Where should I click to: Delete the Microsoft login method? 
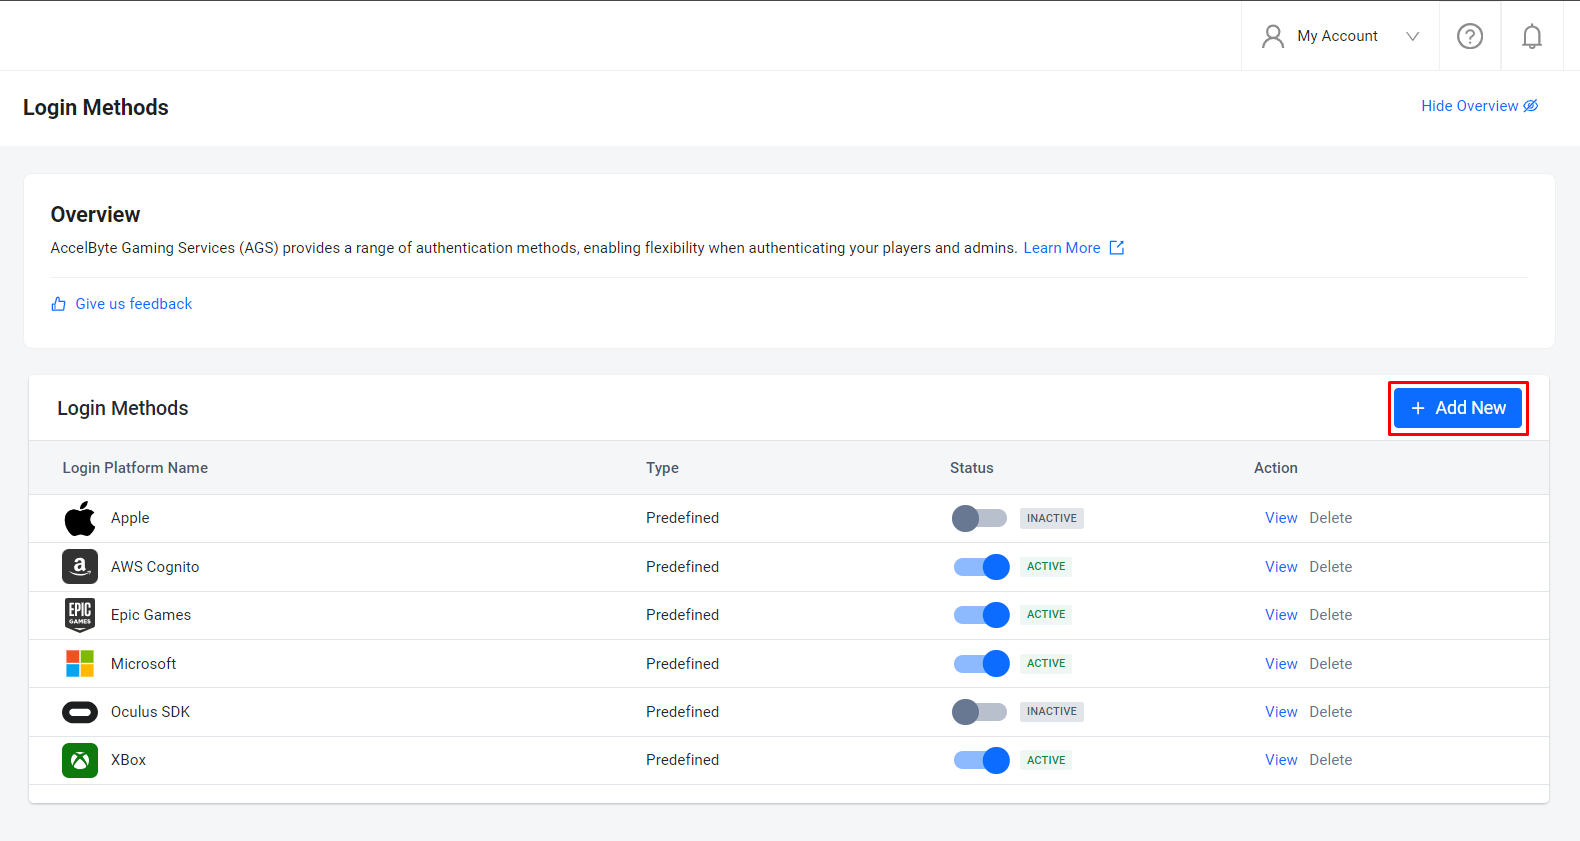tap(1331, 664)
